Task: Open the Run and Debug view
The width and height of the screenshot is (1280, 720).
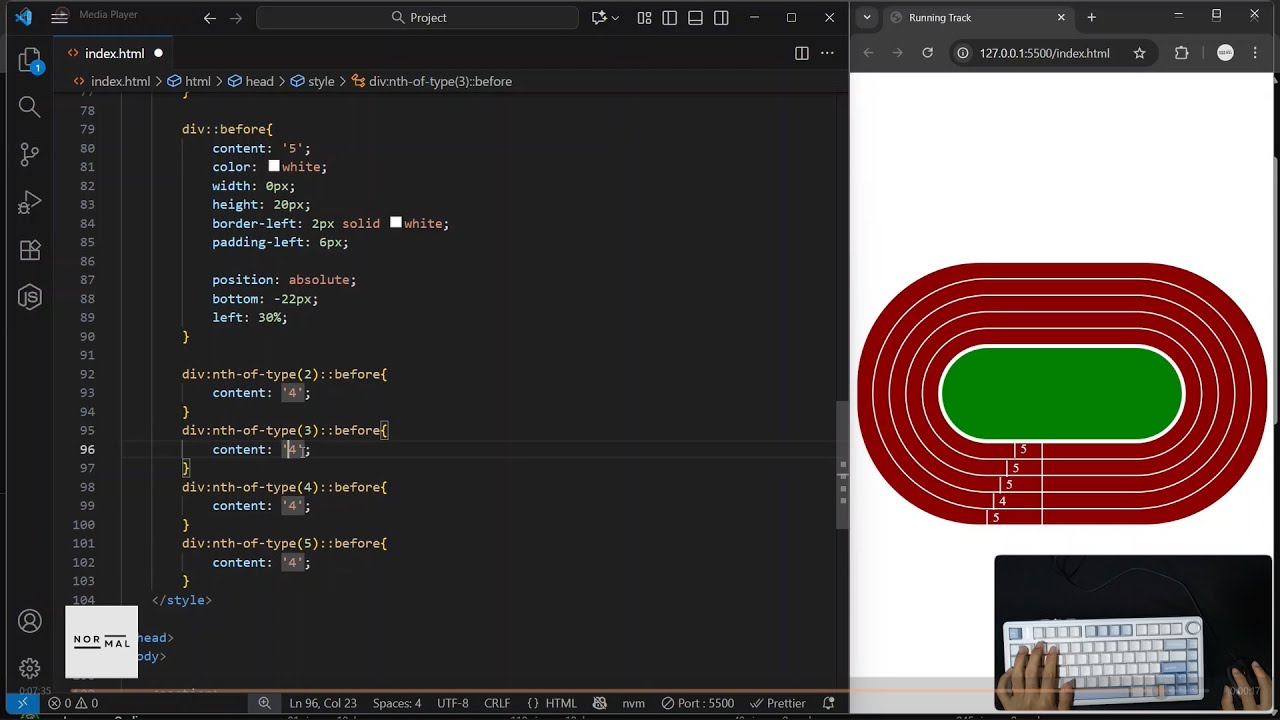Action: click(29, 202)
